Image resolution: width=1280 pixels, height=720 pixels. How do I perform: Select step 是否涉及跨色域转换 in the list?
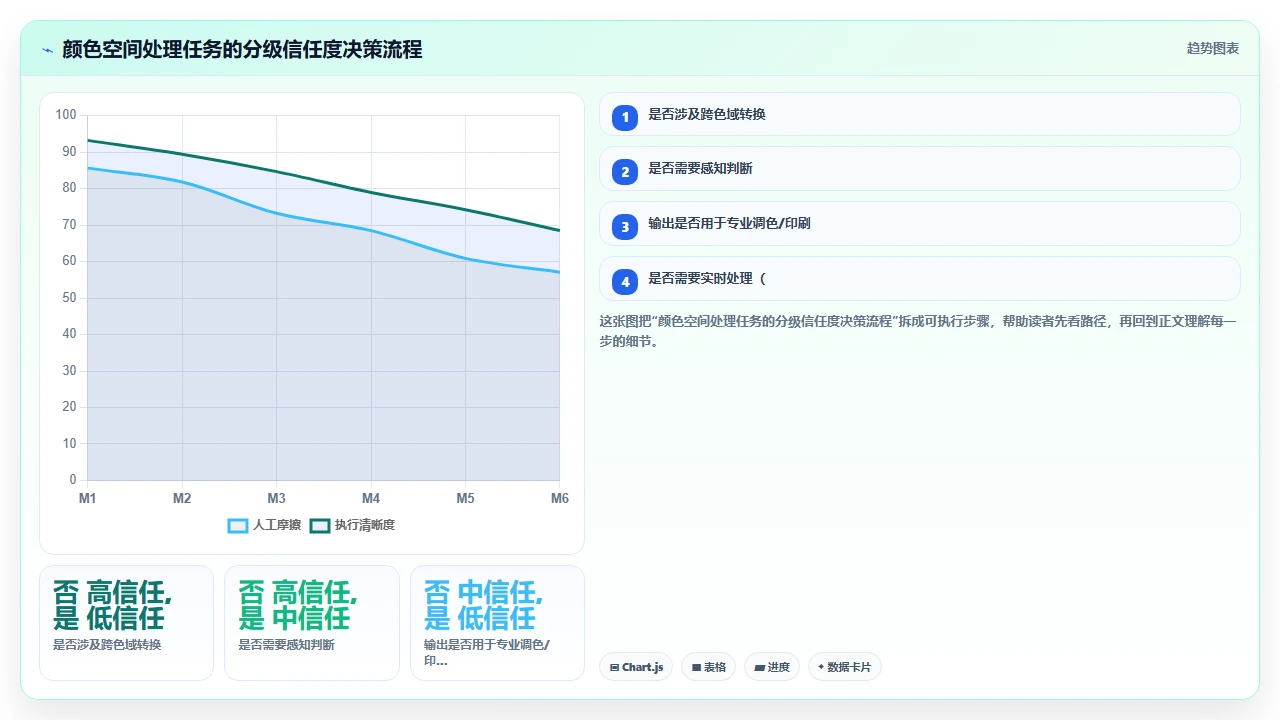[920, 115]
